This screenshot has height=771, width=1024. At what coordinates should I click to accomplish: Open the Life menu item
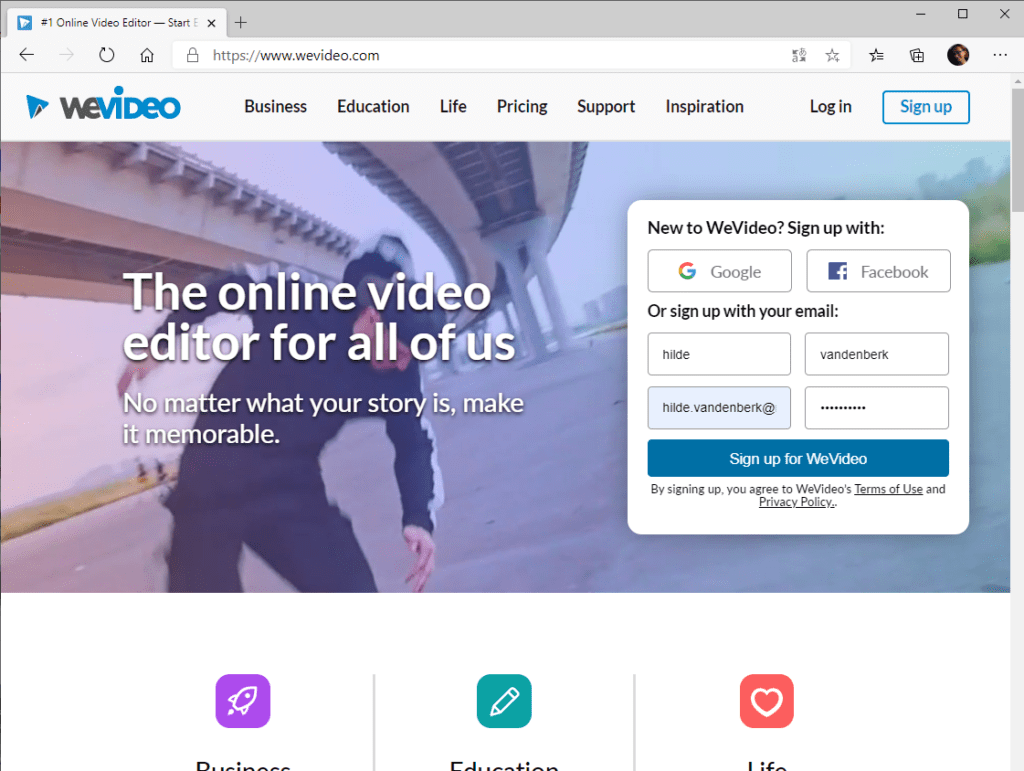[x=453, y=106]
